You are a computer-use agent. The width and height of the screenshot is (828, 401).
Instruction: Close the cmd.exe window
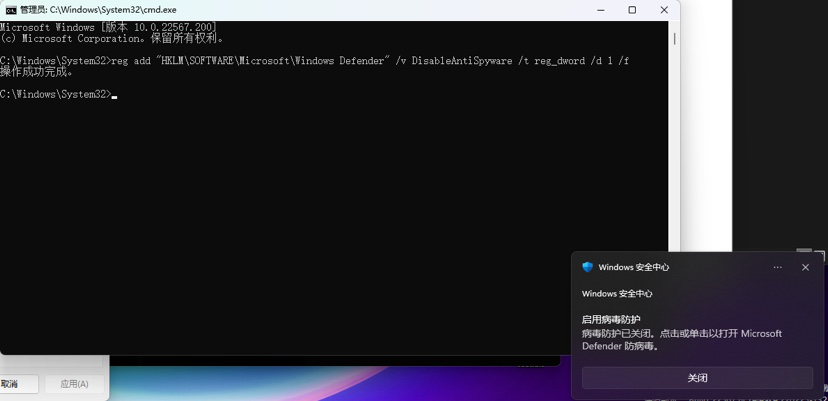[x=664, y=10]
